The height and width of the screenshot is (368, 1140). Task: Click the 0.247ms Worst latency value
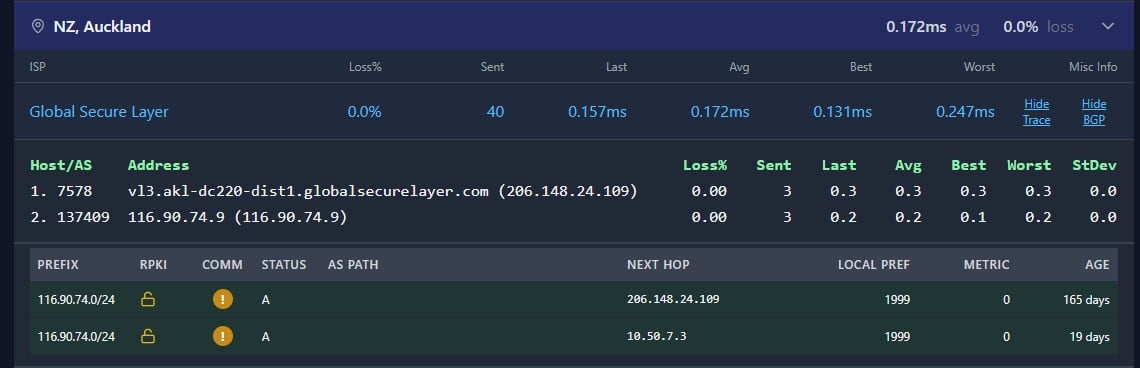[x=965, y=112]
